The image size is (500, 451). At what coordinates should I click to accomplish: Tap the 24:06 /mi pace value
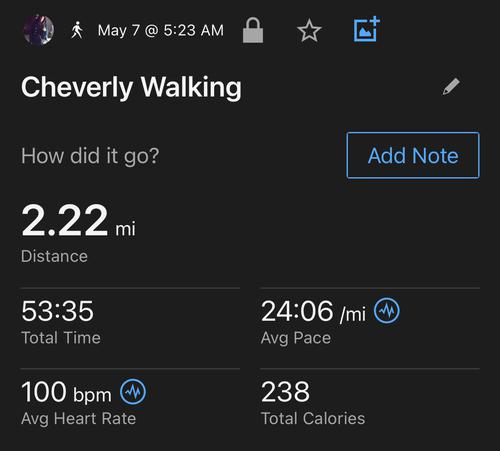[313, 311]
